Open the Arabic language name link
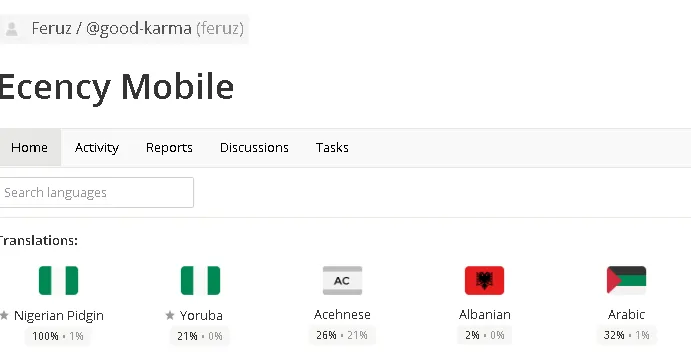This screenshot has height=361, width=691. (x=626, y=315)
